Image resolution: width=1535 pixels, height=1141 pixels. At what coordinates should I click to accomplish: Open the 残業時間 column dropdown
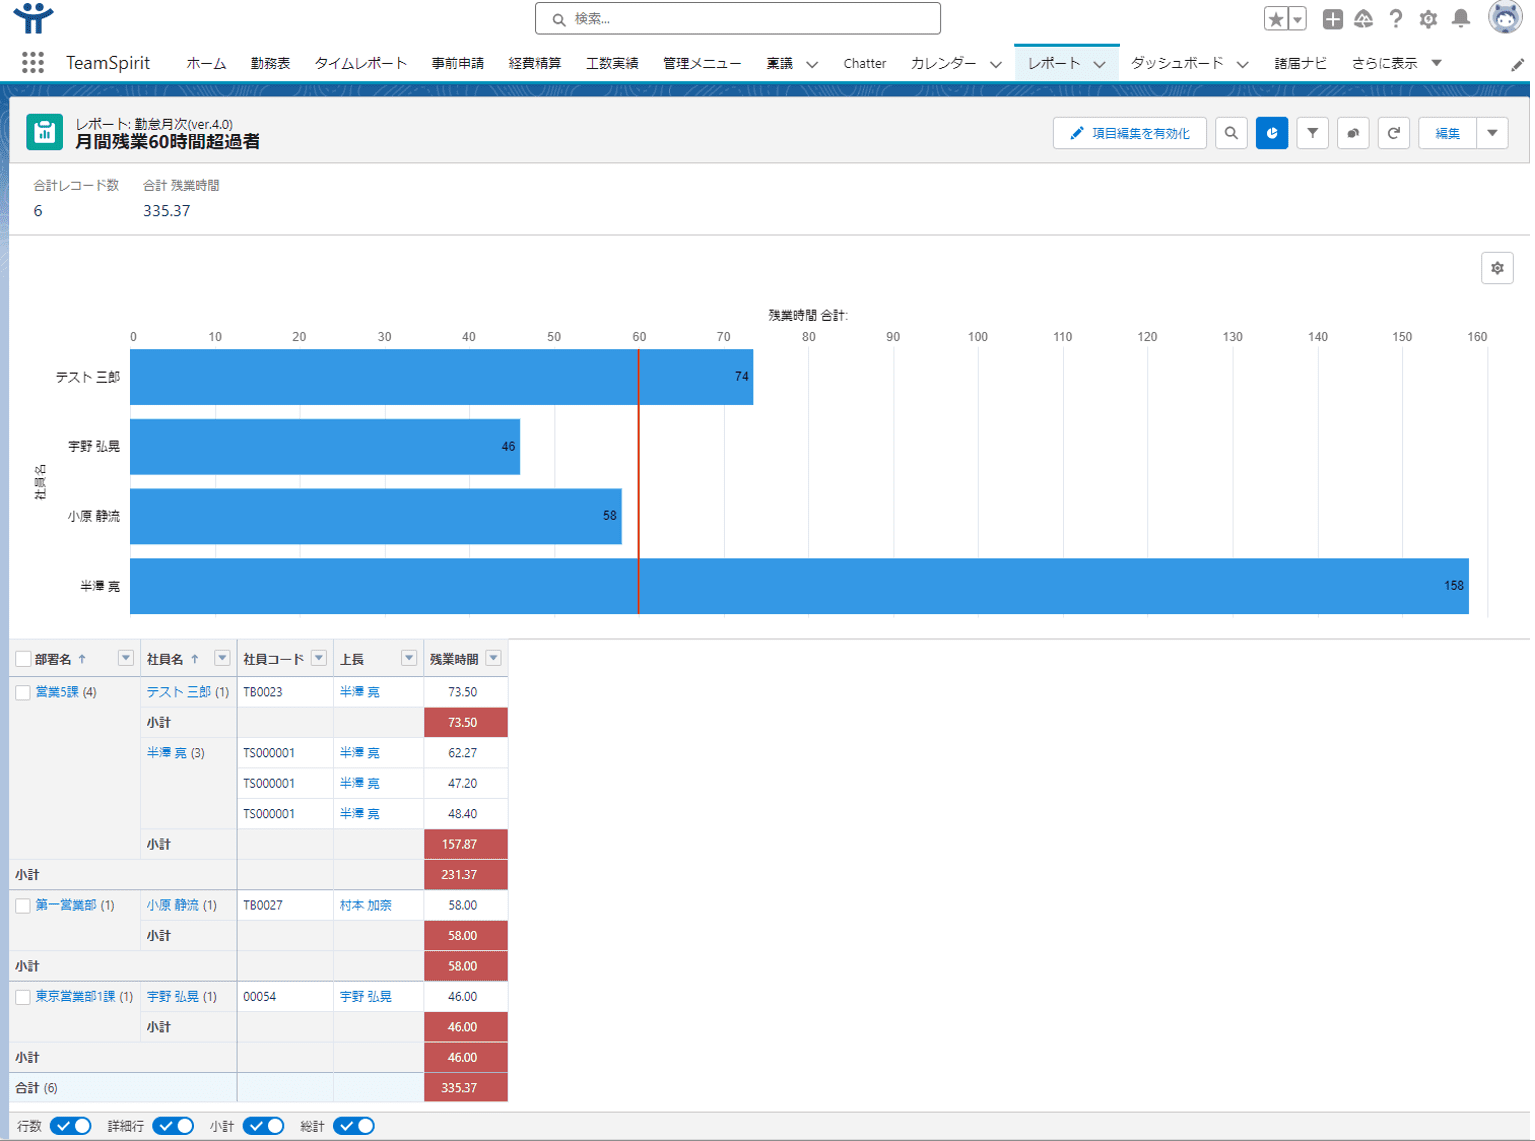tap(493, 658)
